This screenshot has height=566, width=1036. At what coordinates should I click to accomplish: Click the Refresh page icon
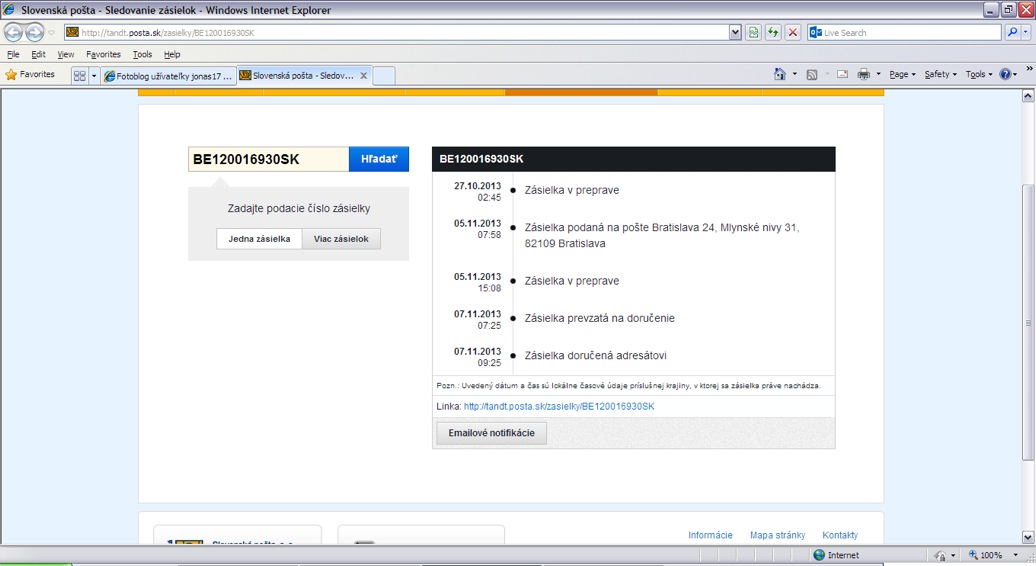773,33
